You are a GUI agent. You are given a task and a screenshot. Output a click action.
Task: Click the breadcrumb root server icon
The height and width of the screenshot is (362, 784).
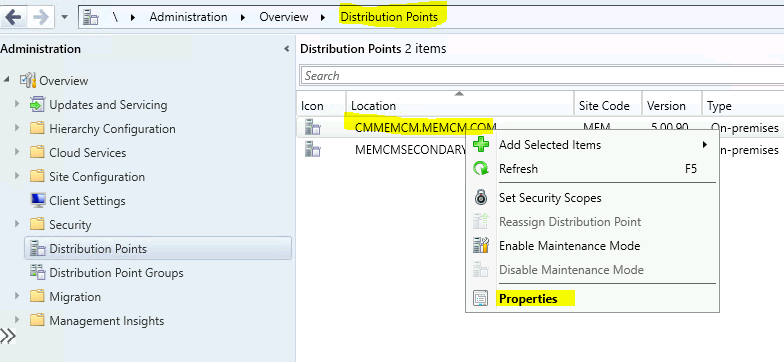[90, 17]
